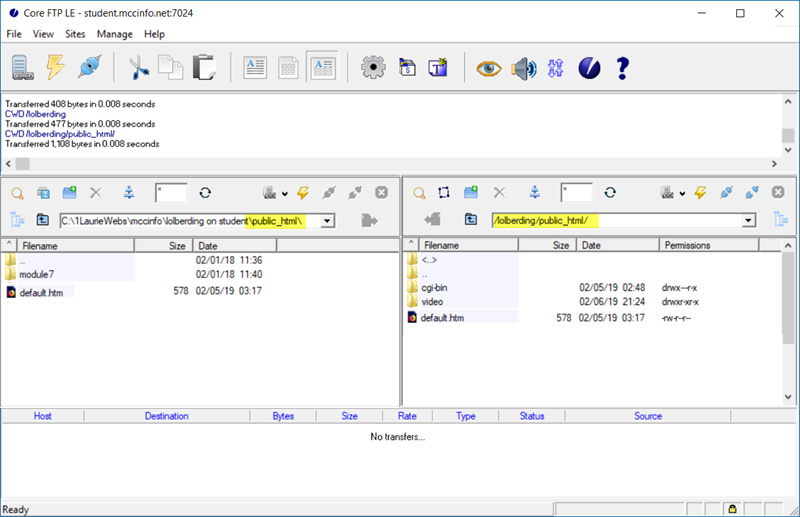Click the lock icon in status bar
Image resolution: width=800 pixels, height=517 pixels.
click(732, 509)
